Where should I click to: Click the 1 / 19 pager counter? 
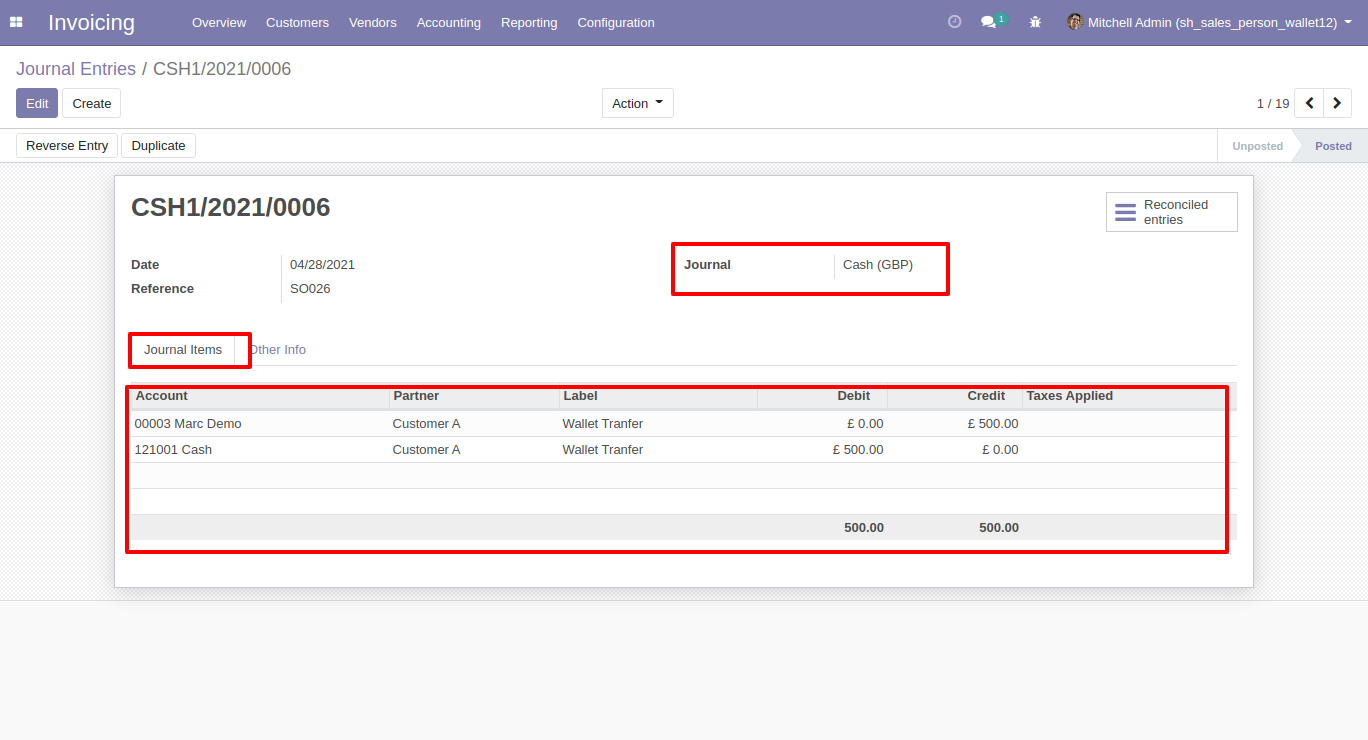[1273, 103]
